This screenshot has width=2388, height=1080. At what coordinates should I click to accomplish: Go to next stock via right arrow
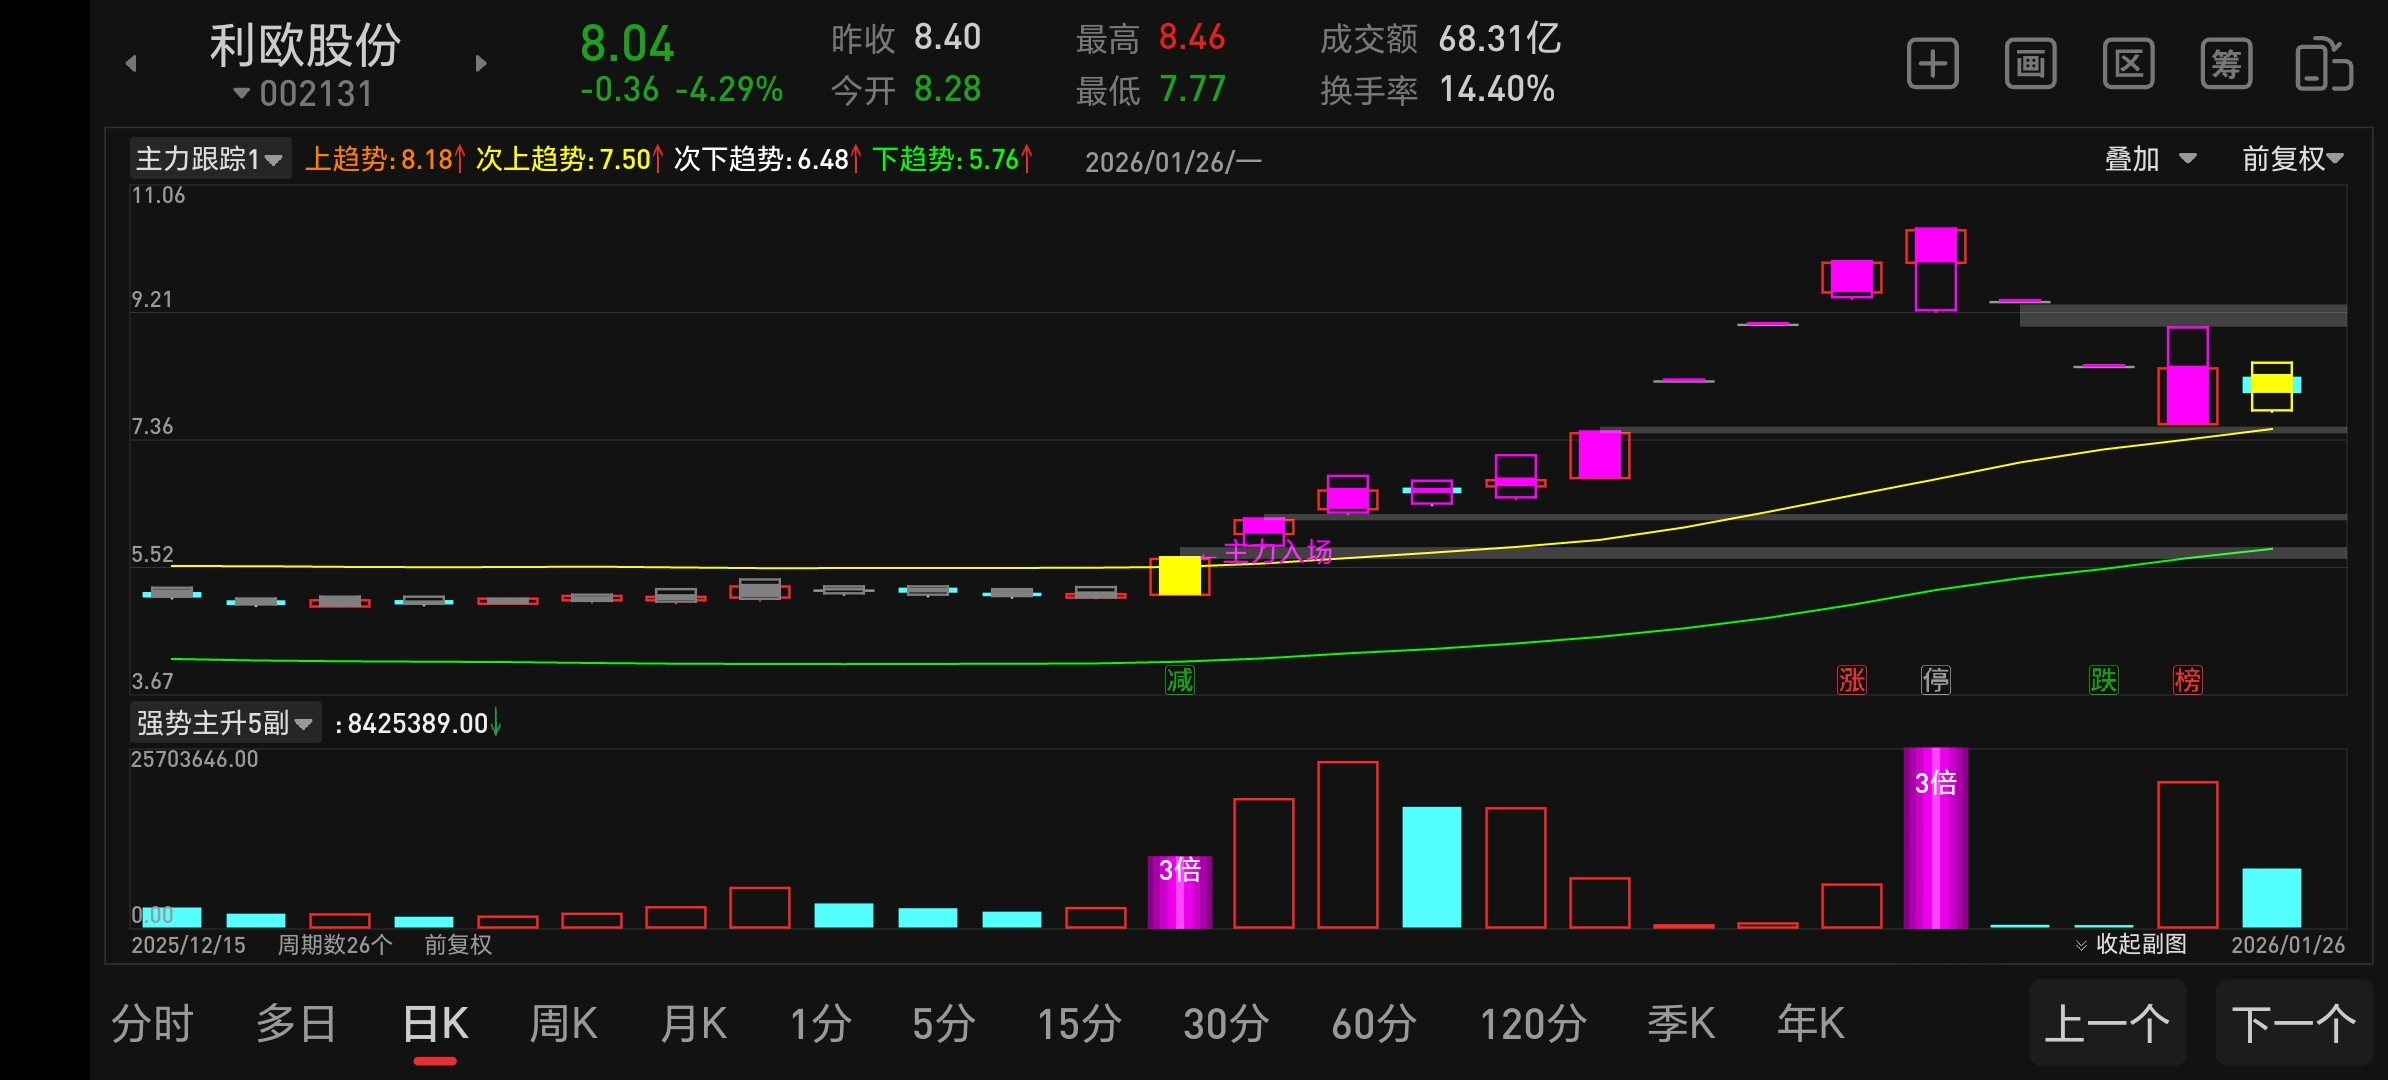(x=481, y=64)
